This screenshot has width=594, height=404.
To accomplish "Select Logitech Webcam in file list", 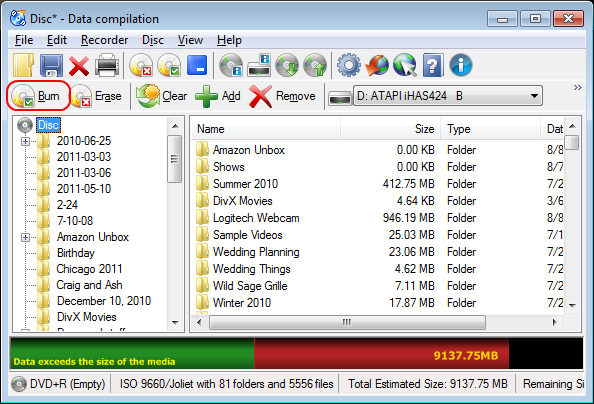I will click(x=256, y=218).
